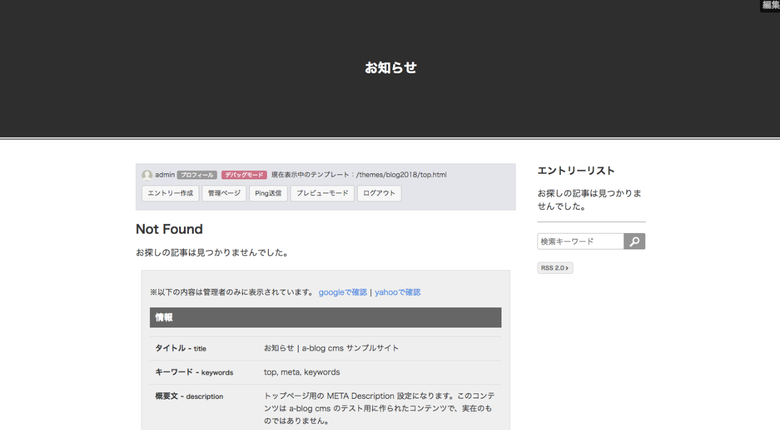This screenshot has height=430, width=780.
Task: Click the search magnifier icon button
Action: [x=634, y=241]
